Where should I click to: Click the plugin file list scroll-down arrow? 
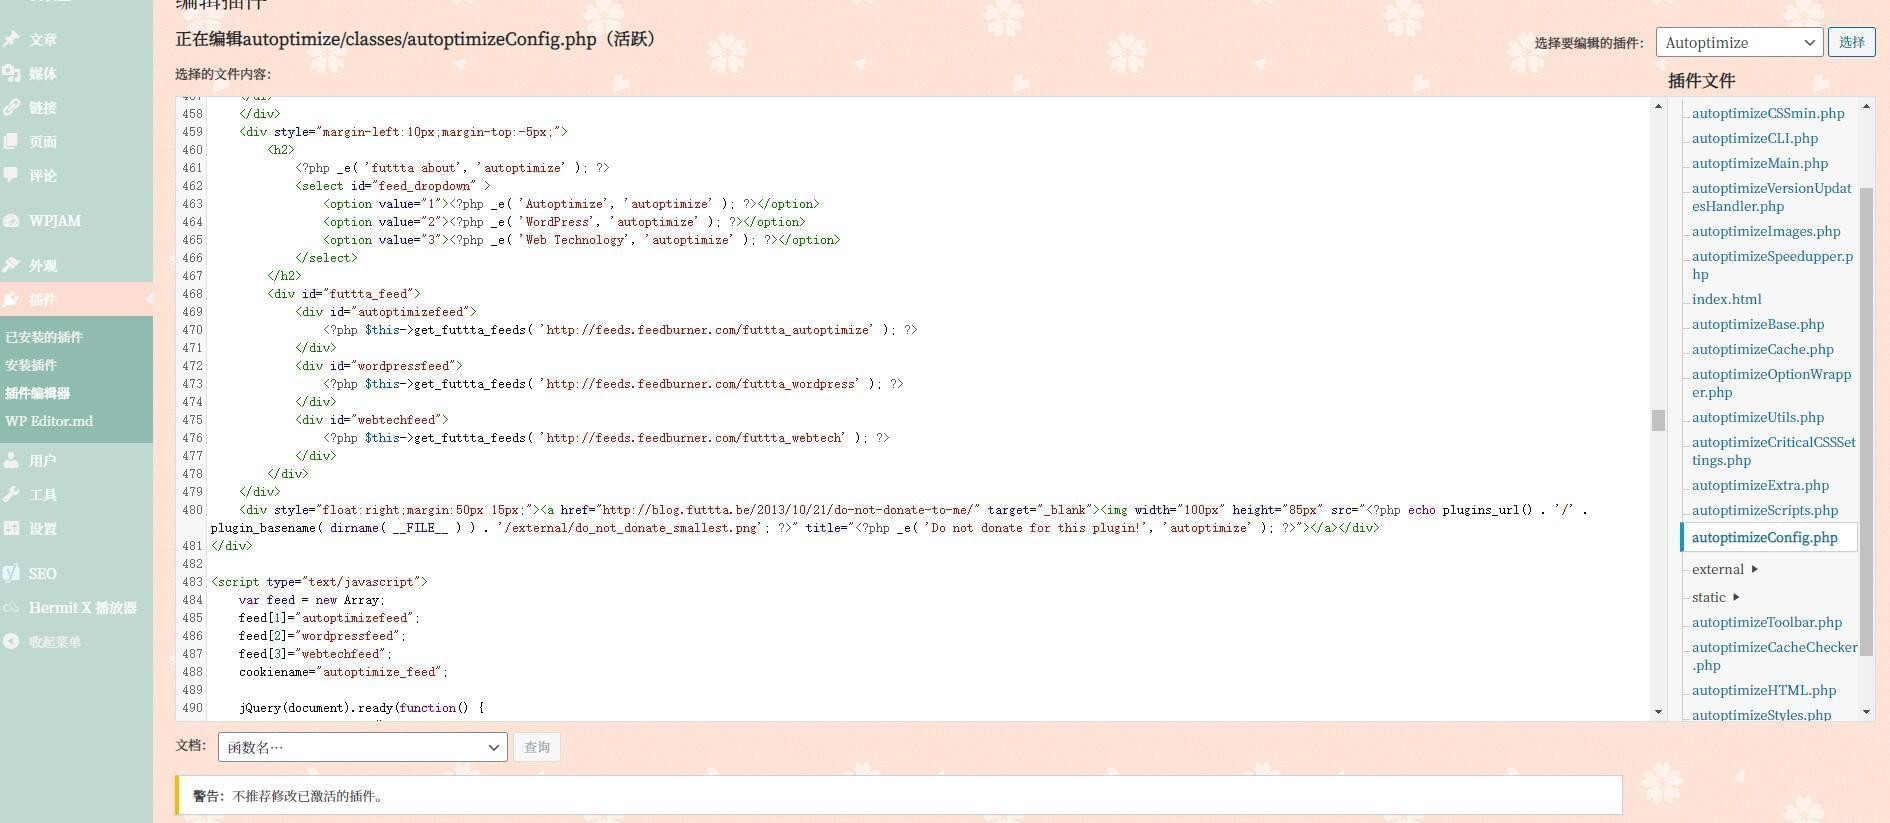coord(1866,712)
